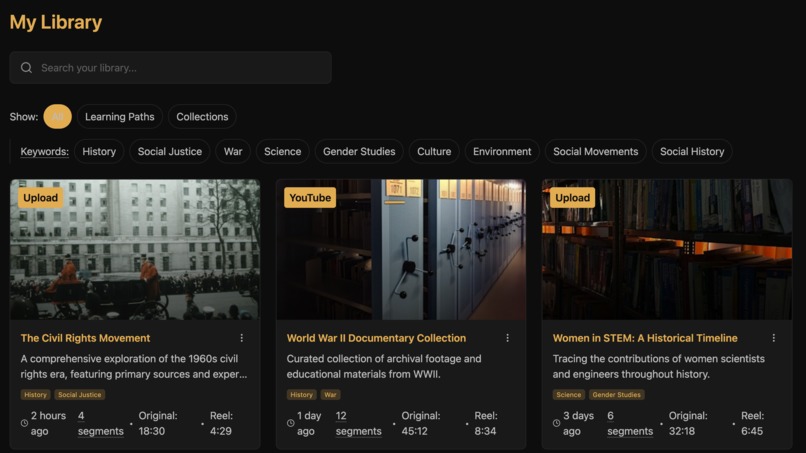Screen dimensions: 806x453
Task: Click Science tag on Women in STEM card
Action: [x=569, y=394]
